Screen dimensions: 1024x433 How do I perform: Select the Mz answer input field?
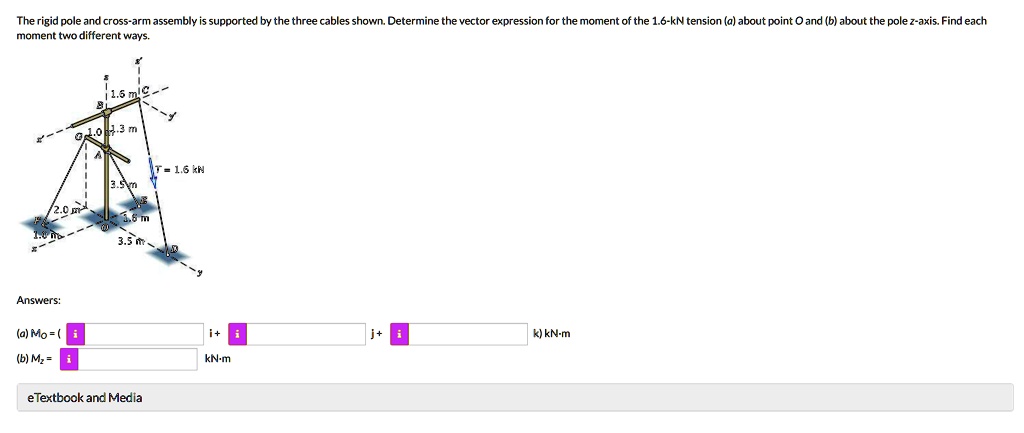click(139, 359)
